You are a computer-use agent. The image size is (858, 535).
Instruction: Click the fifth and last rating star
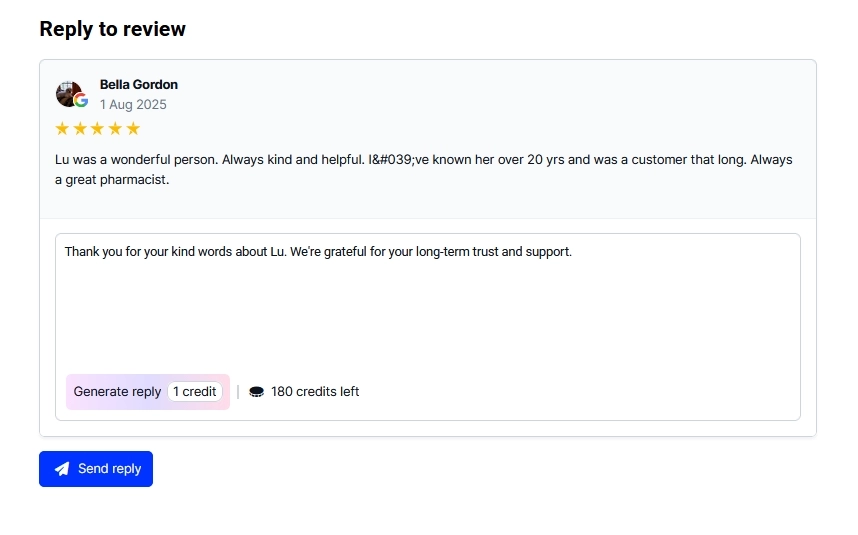133,129
